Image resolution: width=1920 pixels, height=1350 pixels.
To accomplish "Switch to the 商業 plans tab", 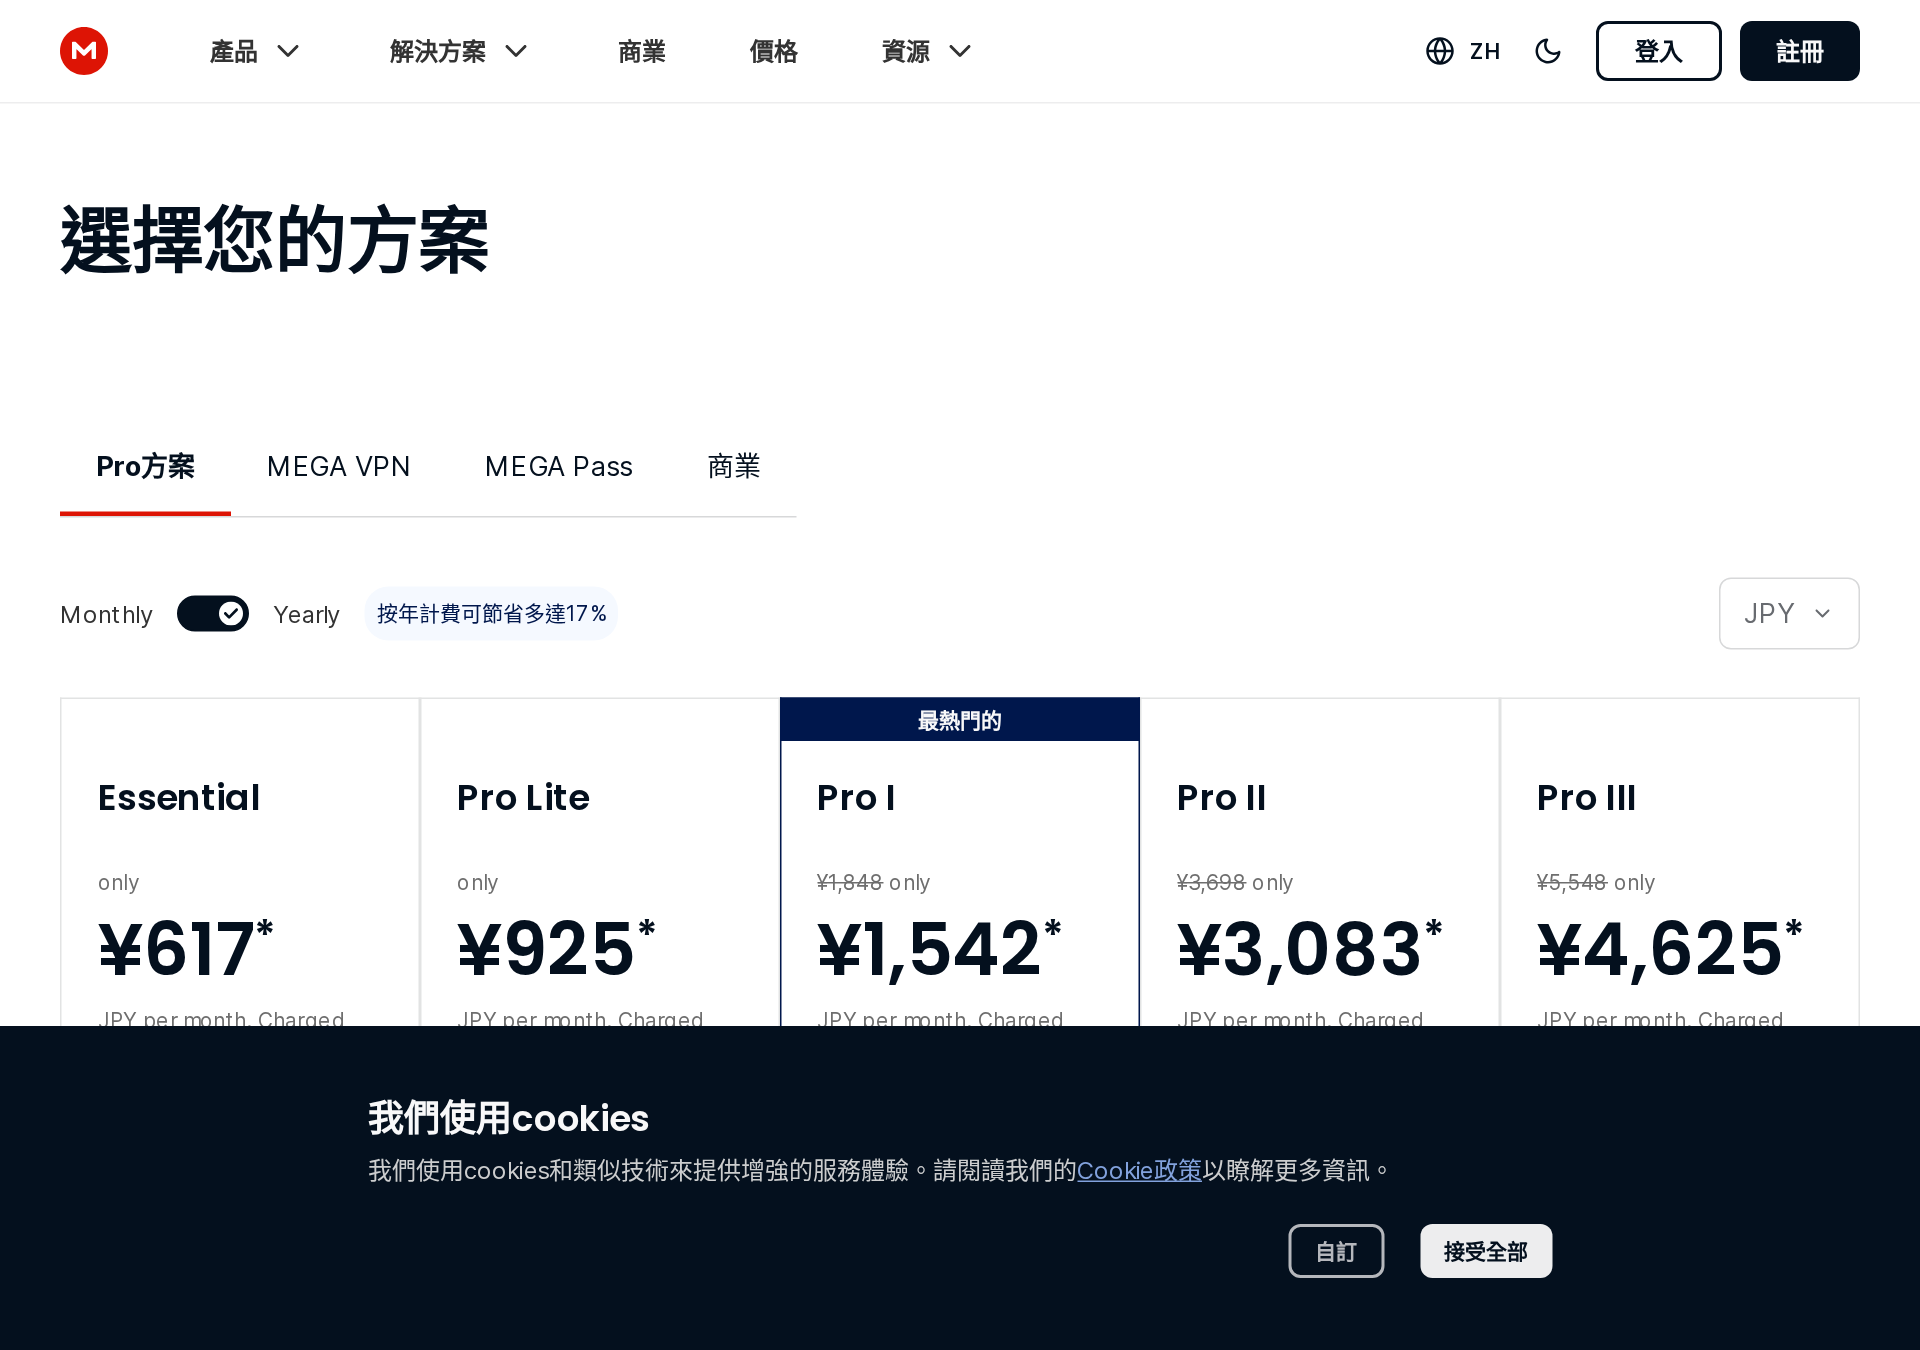I will (734, 467).
